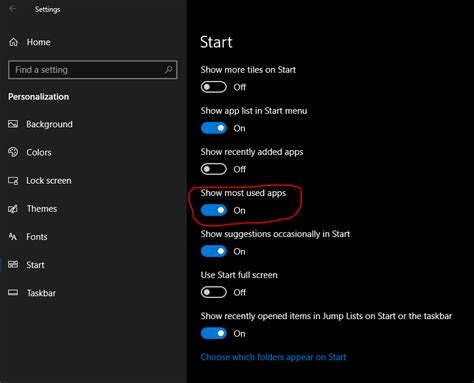Open Choose which folders appear on Start

273,357
